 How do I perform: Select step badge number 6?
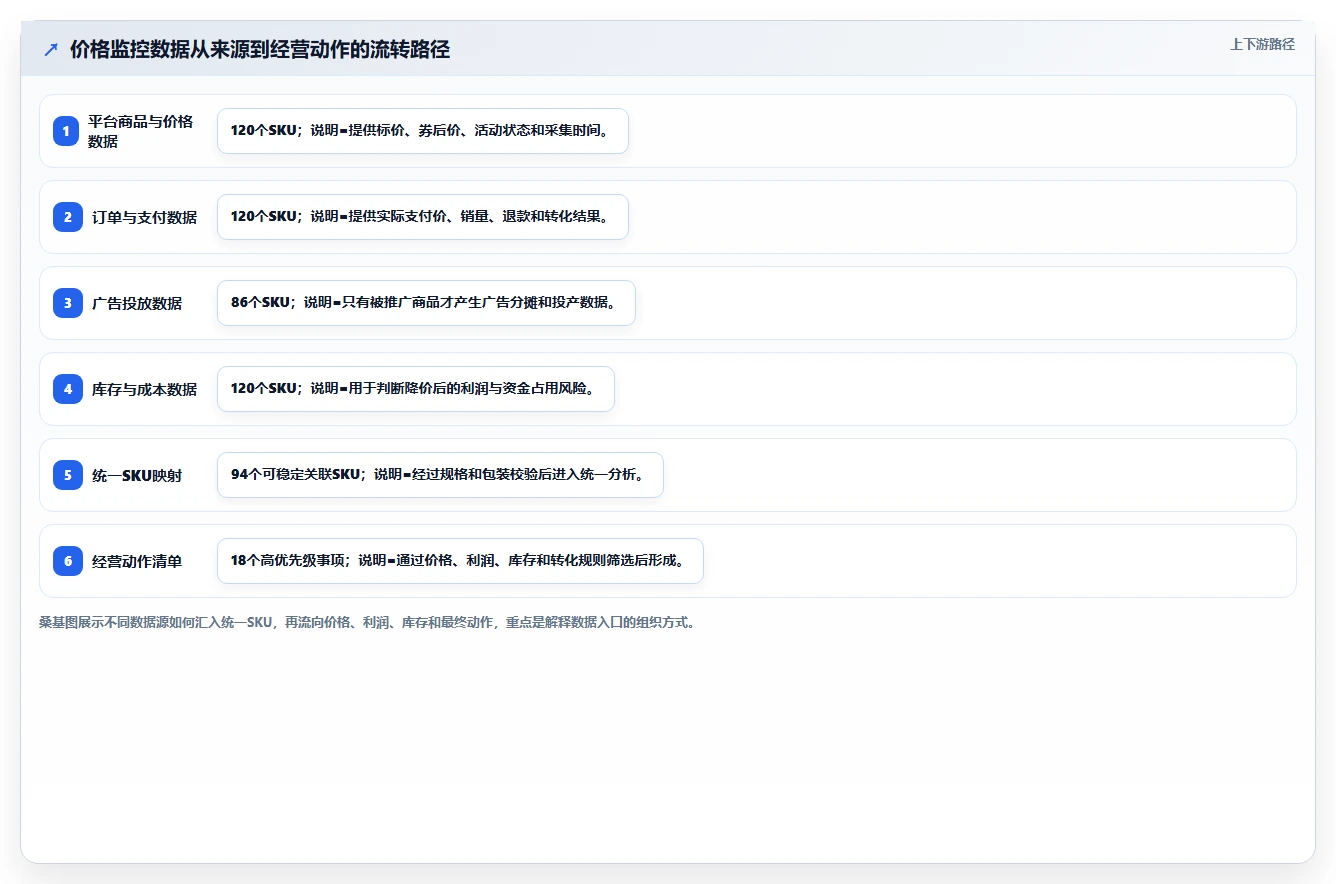(67, 561)
